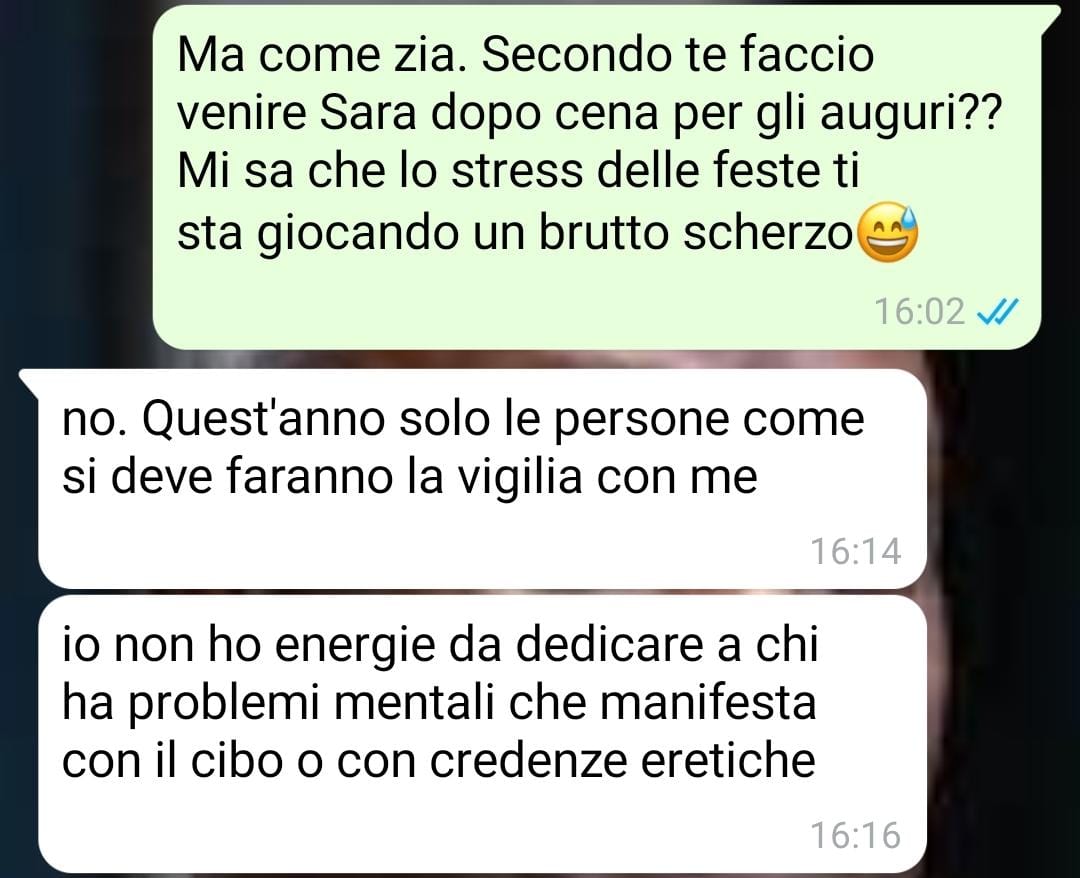The height and width of the screenshot is (878, 1080).
Task: Tap the 16:02 timestamp
Action: point(920,311)
